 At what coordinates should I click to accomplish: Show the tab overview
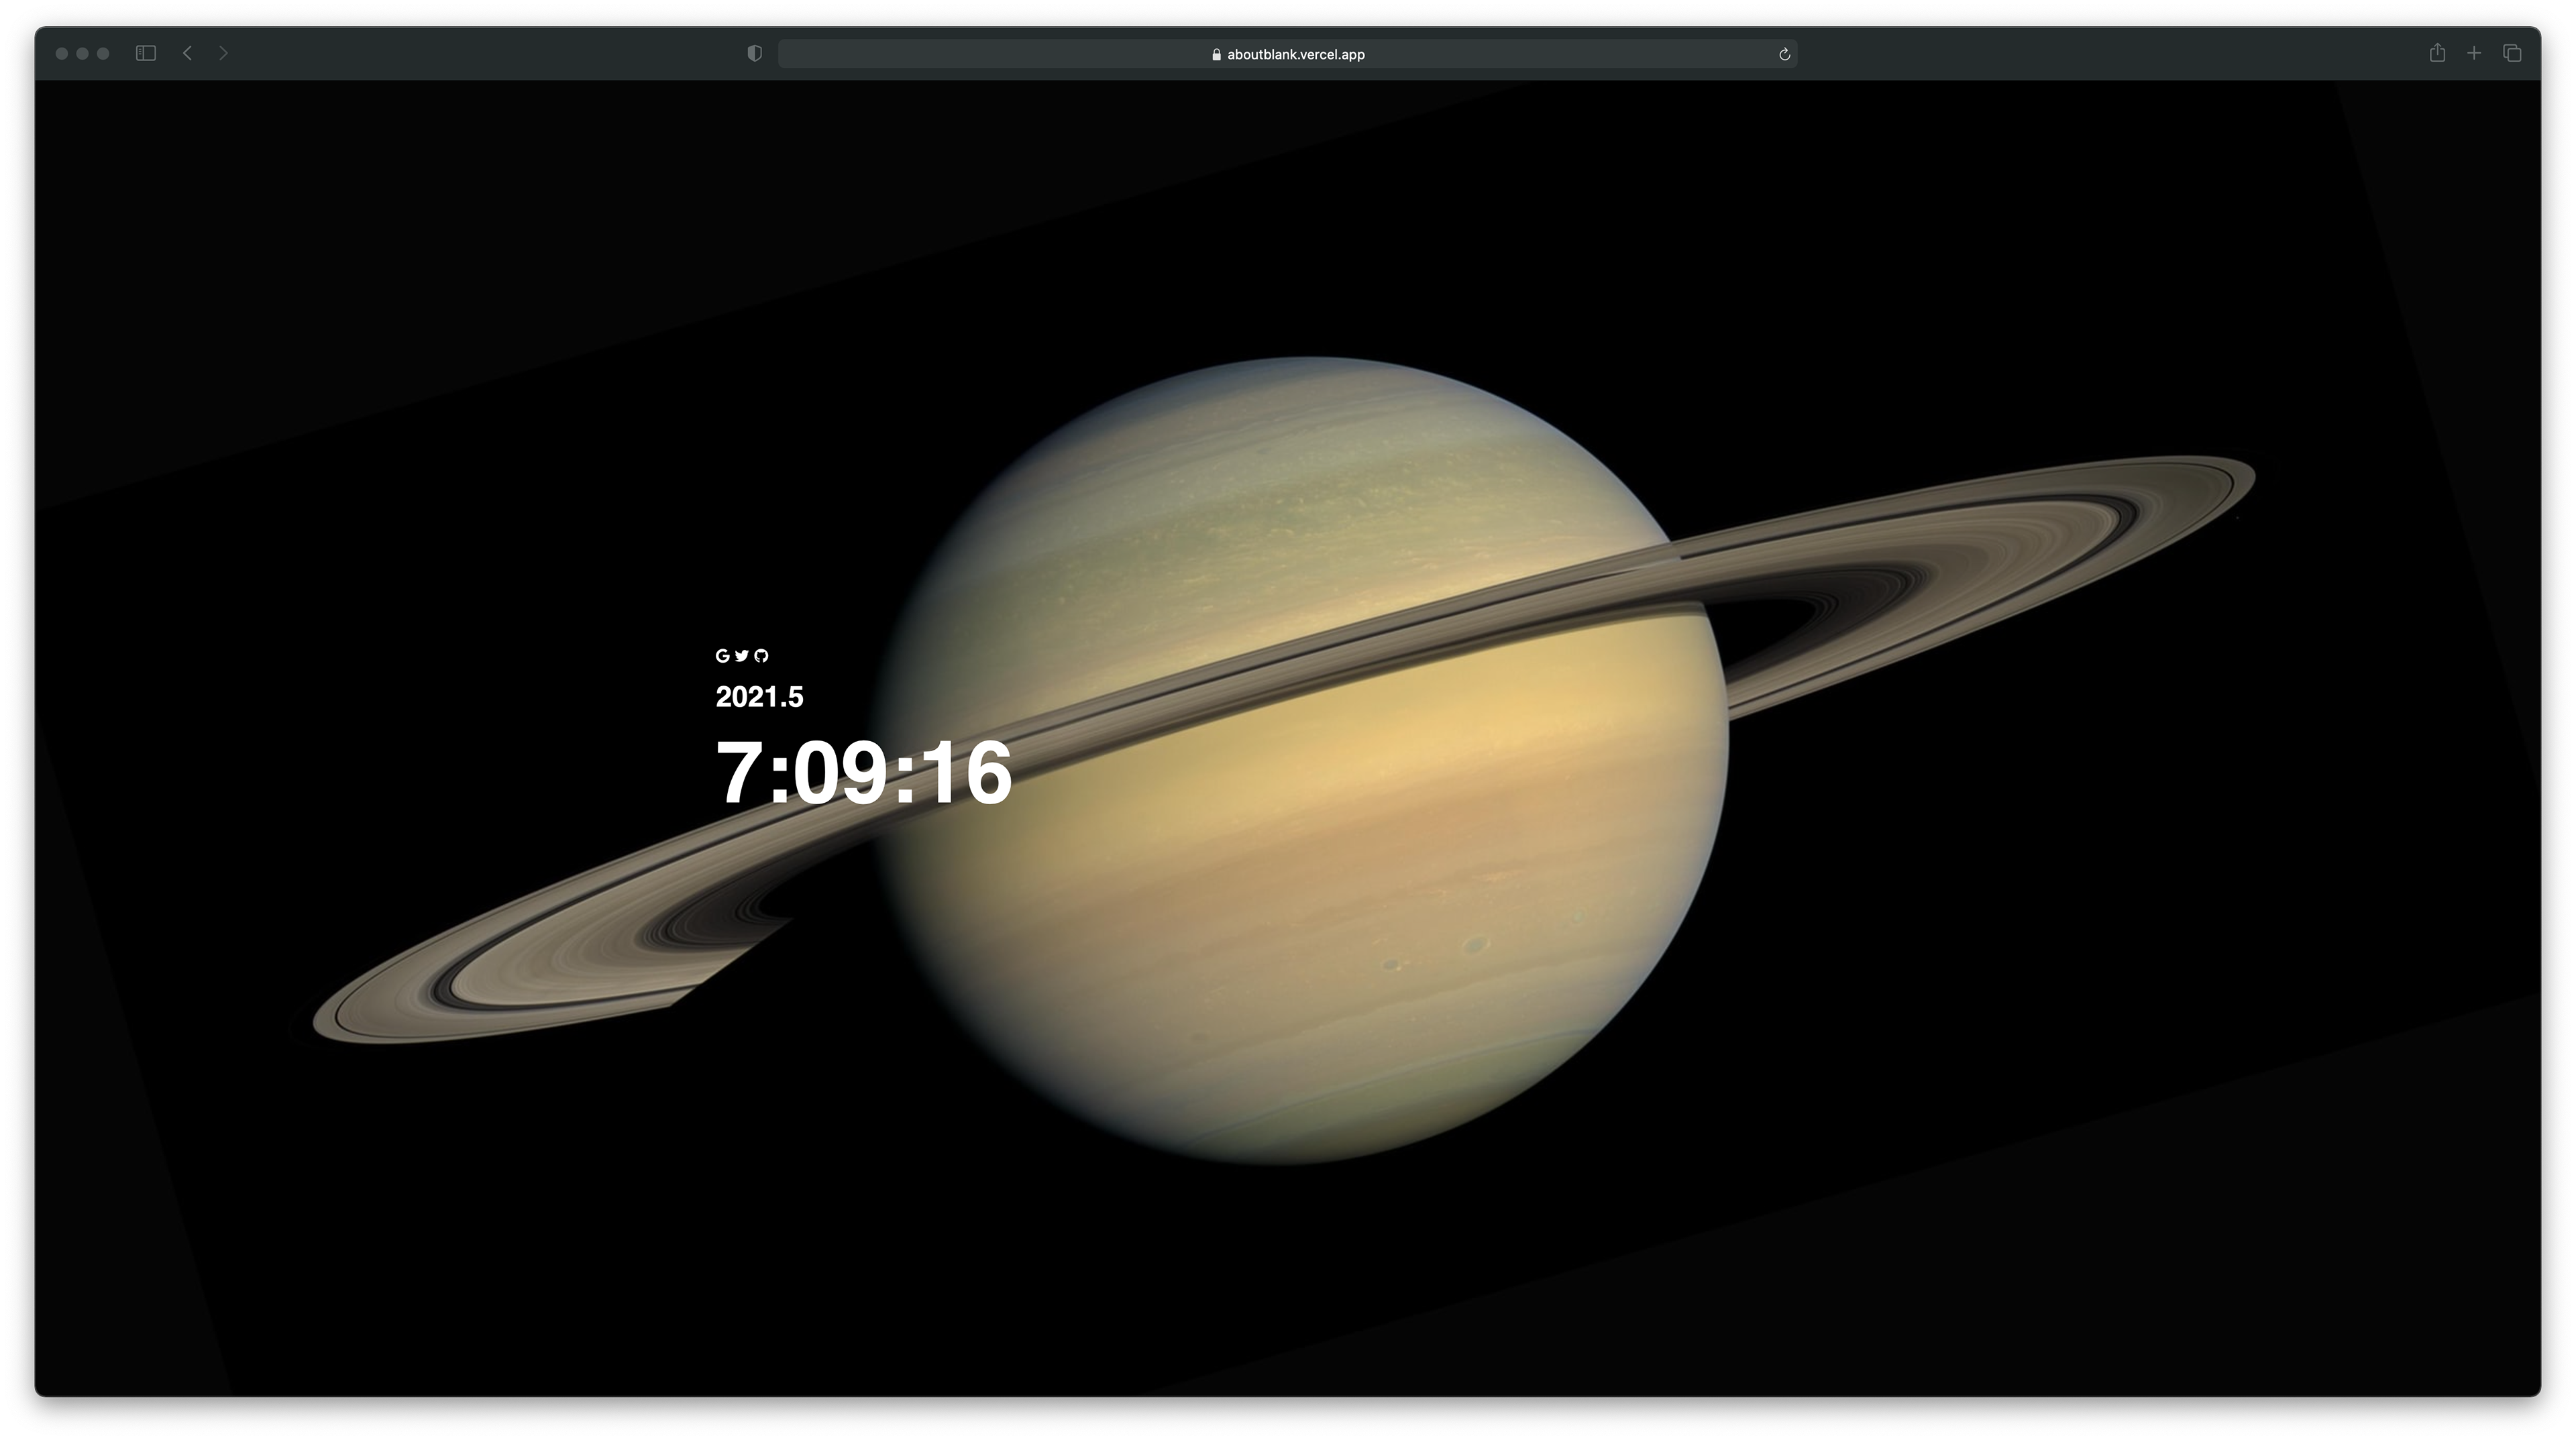(2512, 53)
